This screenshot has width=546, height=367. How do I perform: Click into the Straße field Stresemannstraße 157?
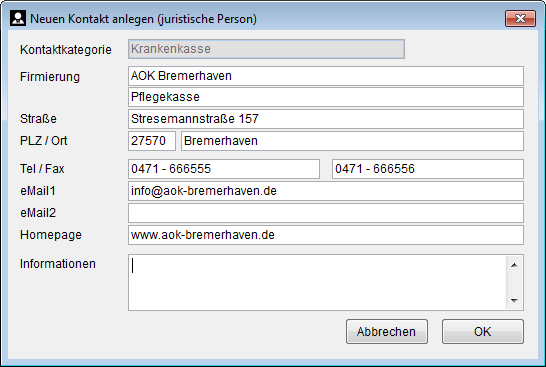click(x=326, y=119)
